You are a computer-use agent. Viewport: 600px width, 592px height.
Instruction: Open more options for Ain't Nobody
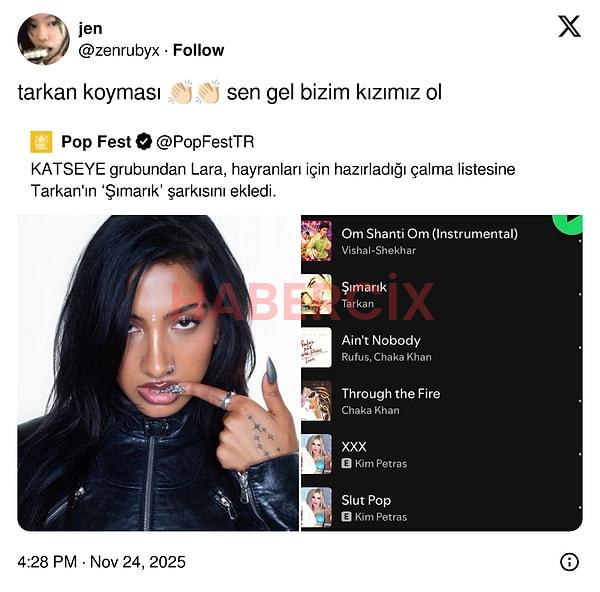pos(580,347)
